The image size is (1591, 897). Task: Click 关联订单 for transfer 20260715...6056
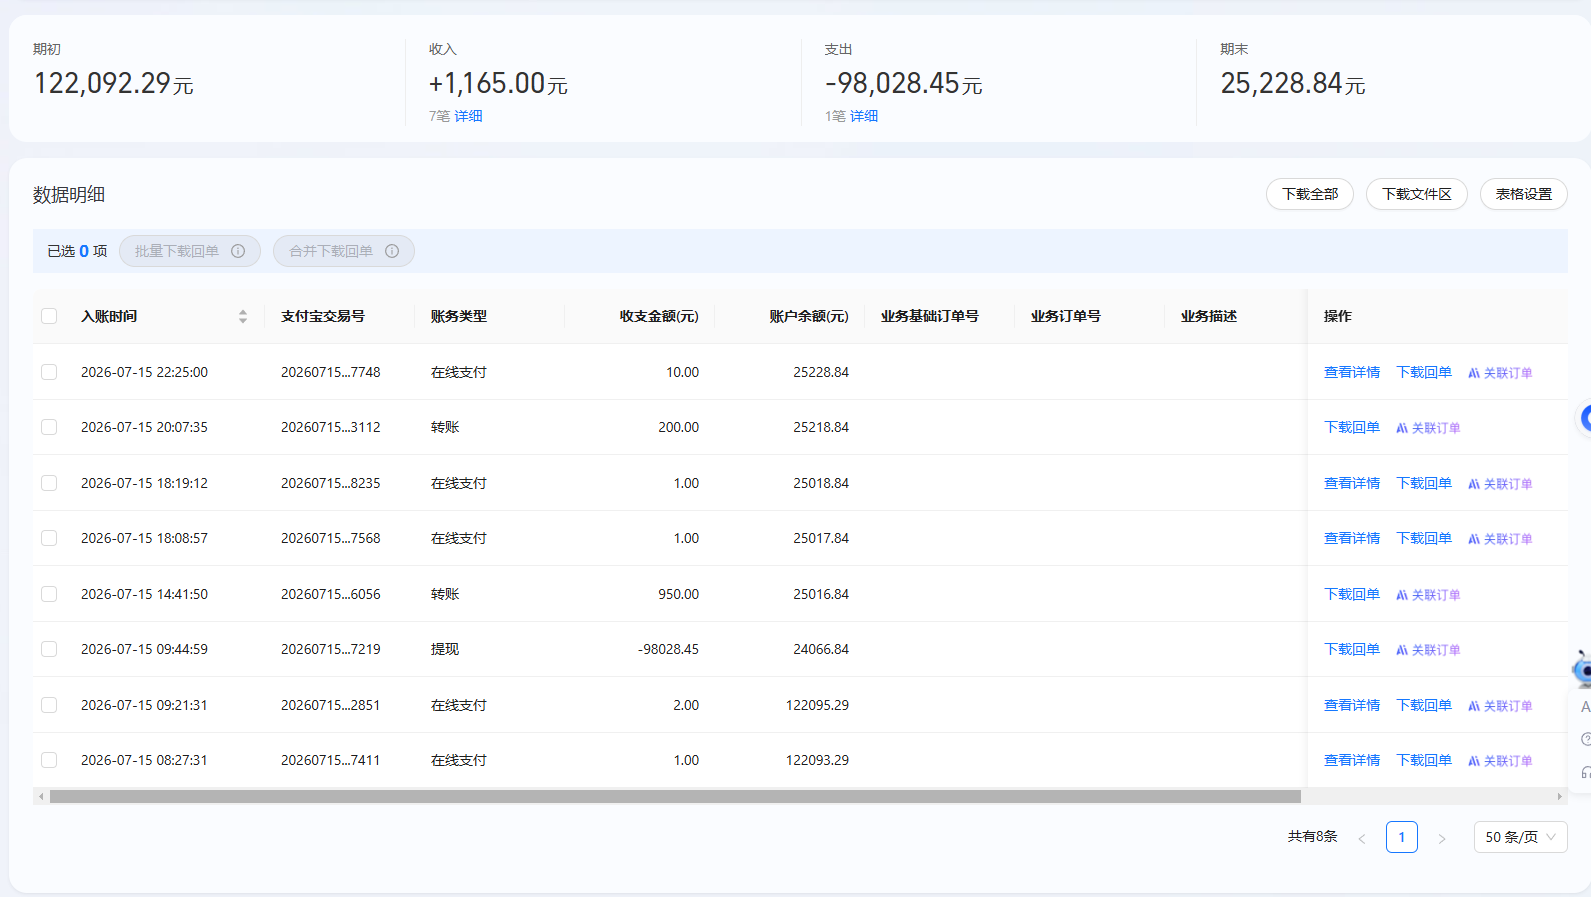(1428, 595)
